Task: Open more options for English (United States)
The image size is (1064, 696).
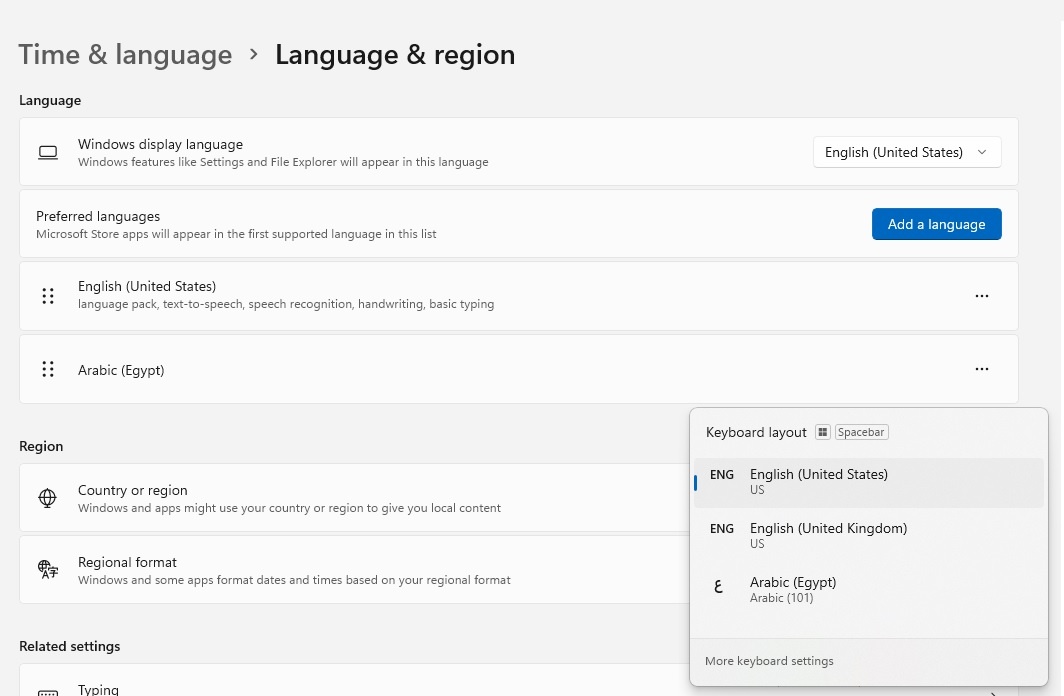Action: pyautogui.click(x=981, y=296)
